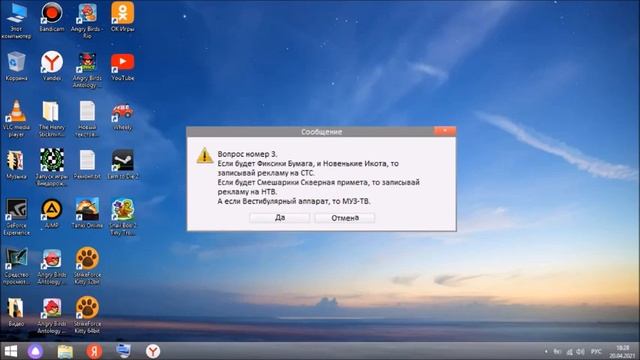Switch input language via РУС indicator

pos(596,351)
